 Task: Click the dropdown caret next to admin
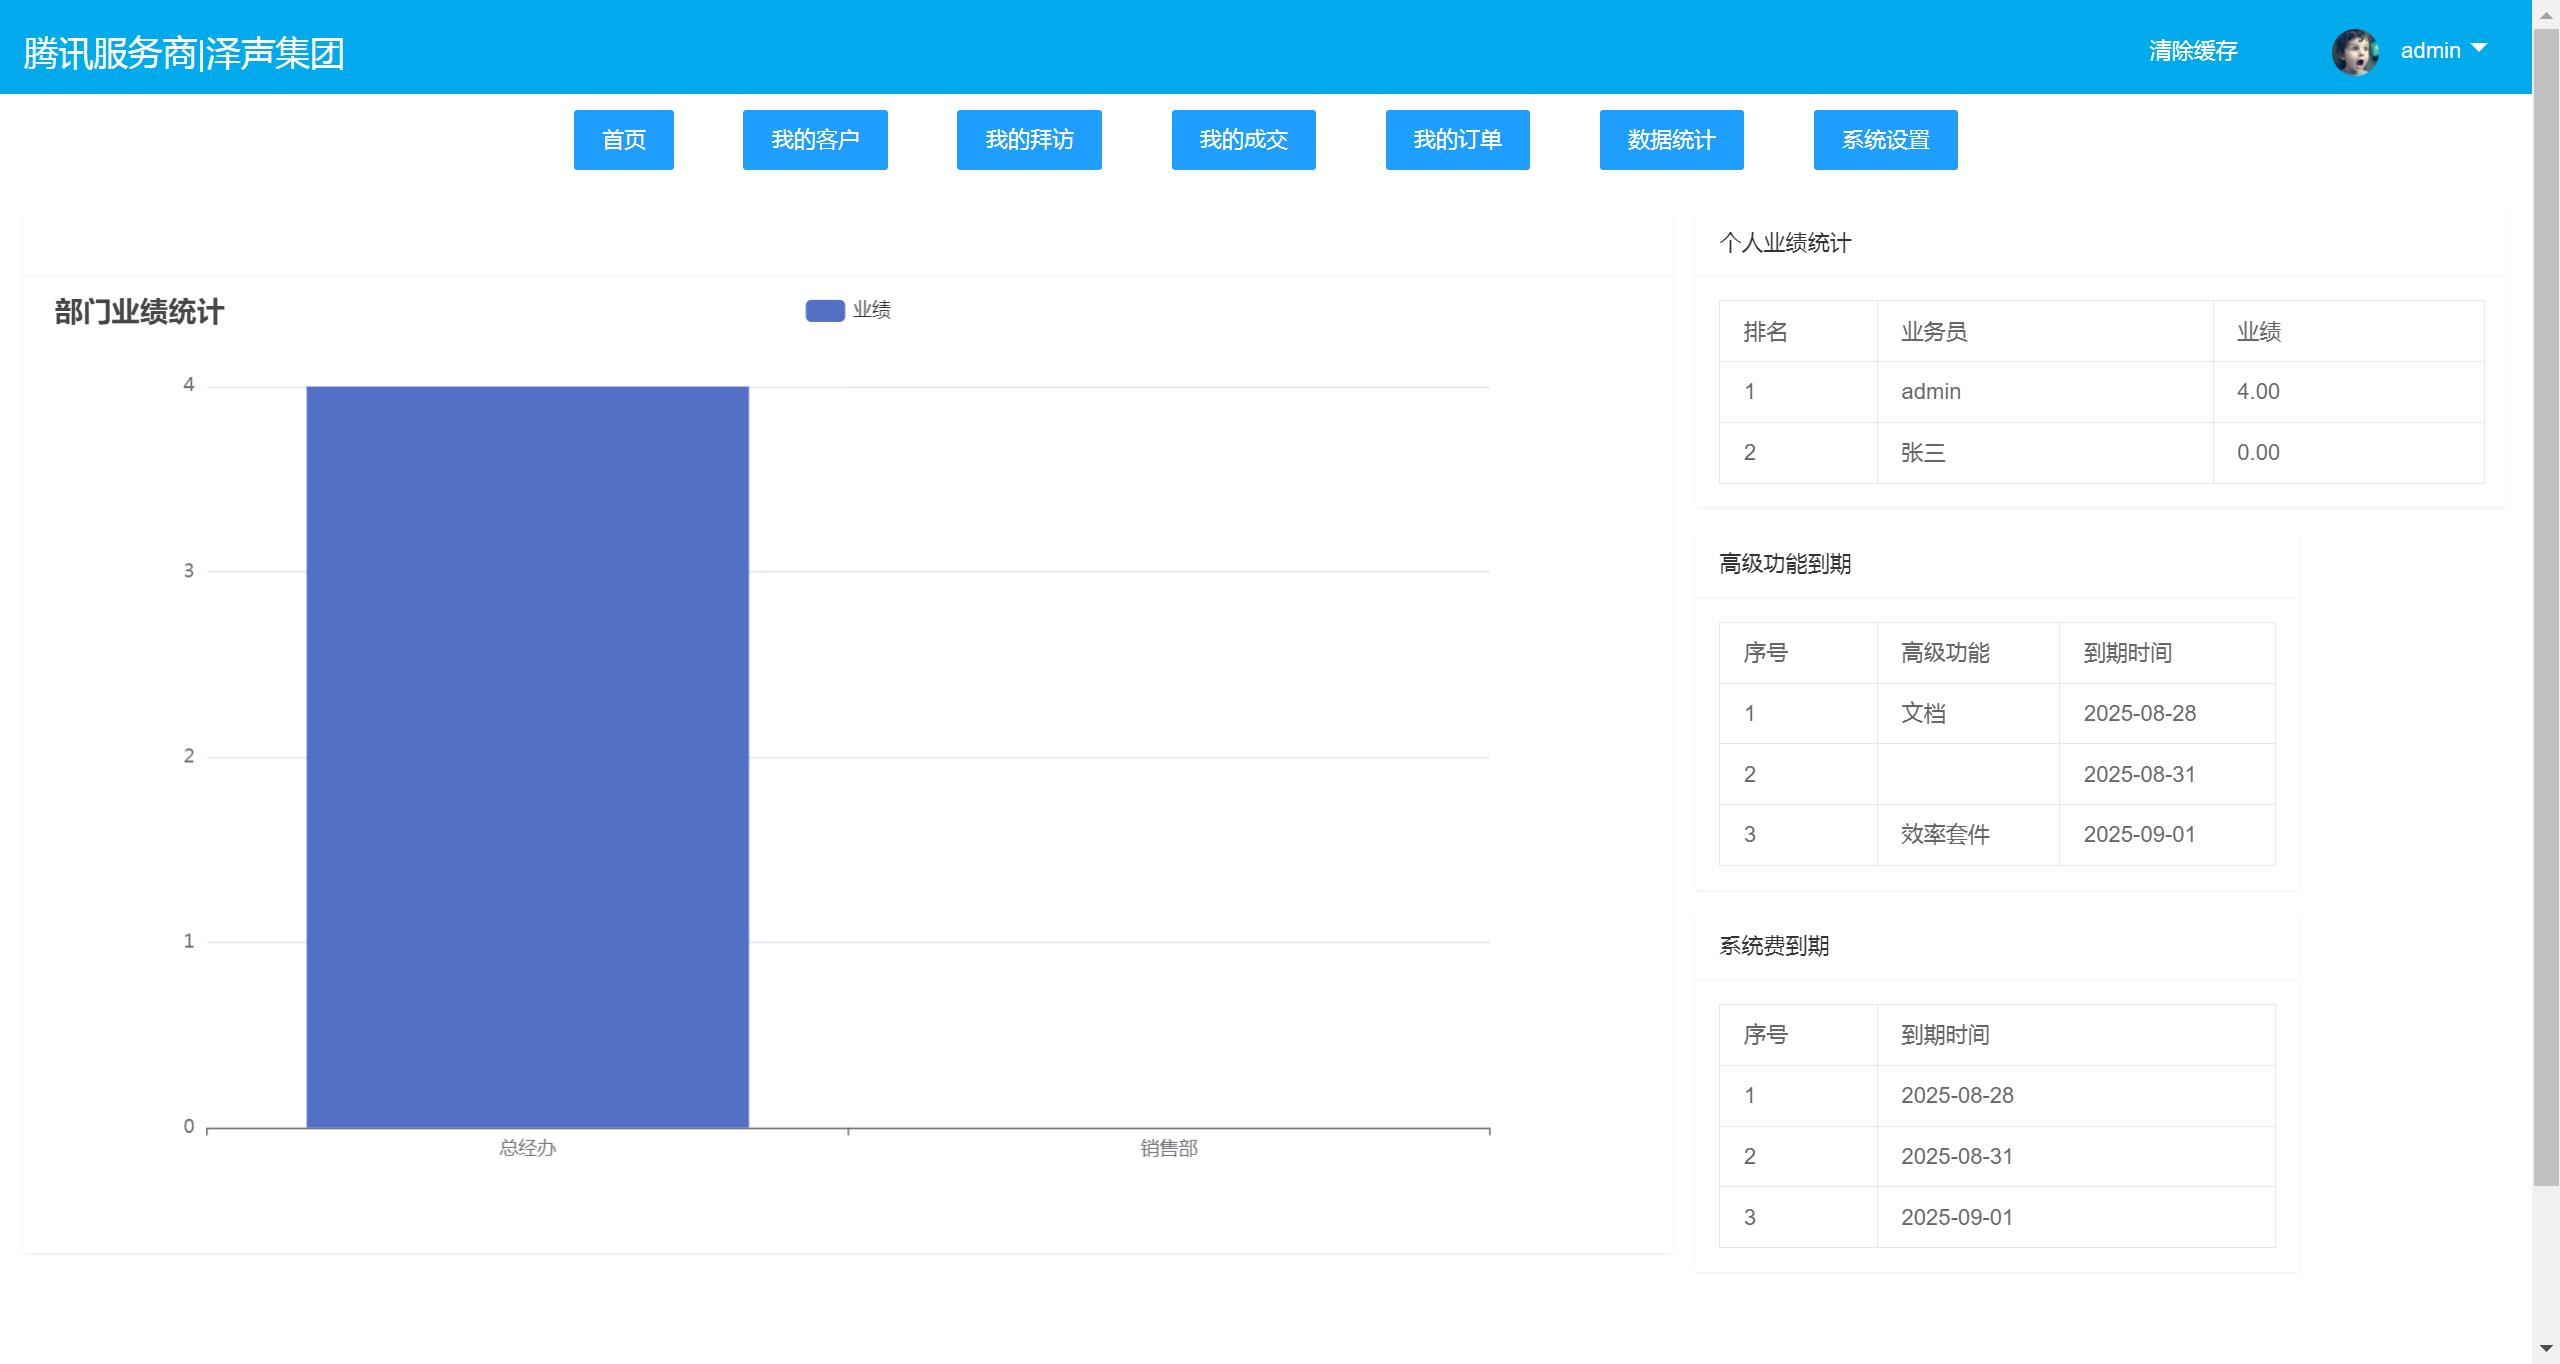click(x=2478, y=48)
